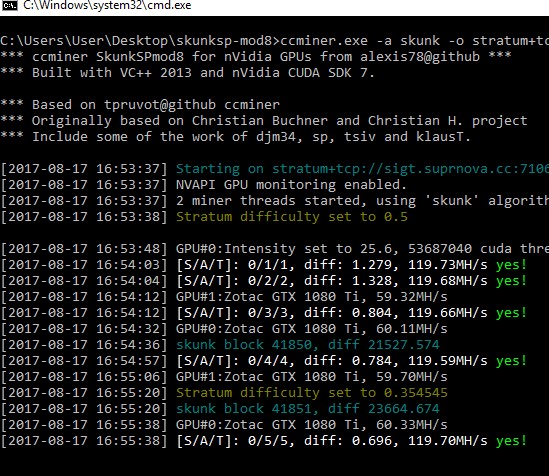
Task: Click the 0/5/5 share result line
Action: (264, 441)
